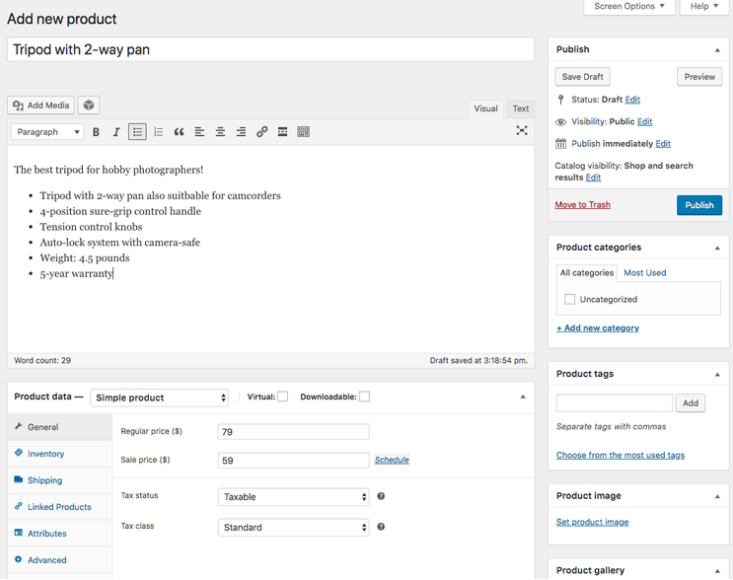The height and width of the screenshot is (580, 733).
Task: Open the Inventory product data tab
Action: (x=46, y=454)
